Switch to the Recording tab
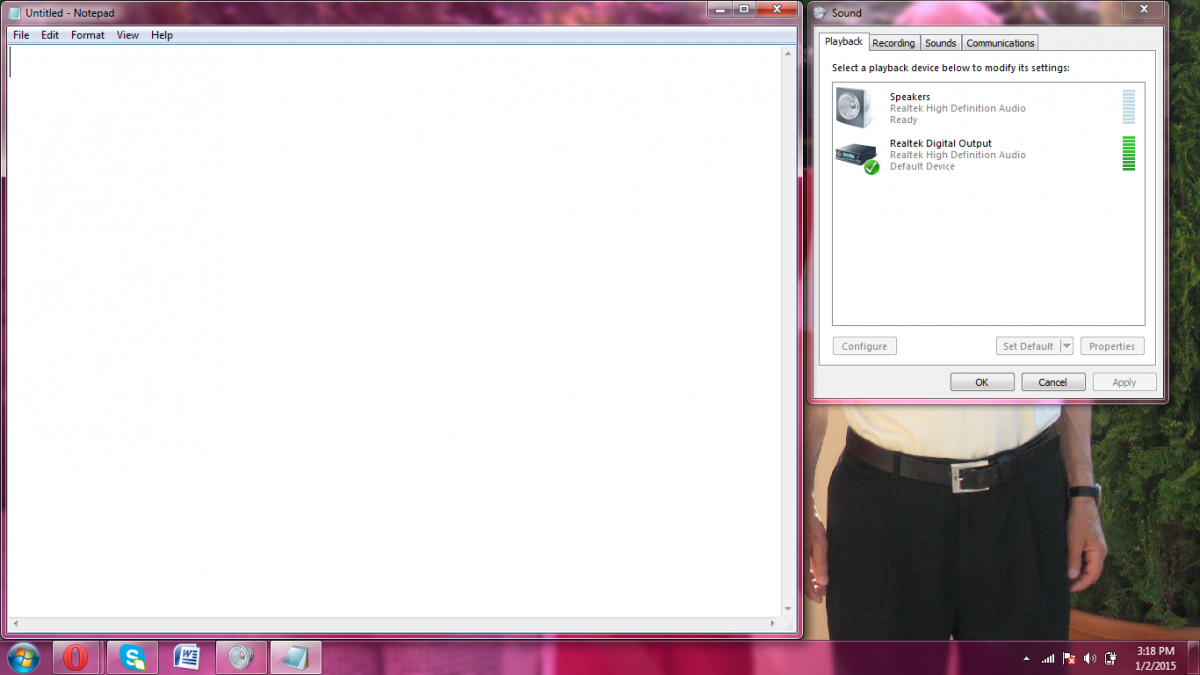1200x675 pixels. pos(893,43)
